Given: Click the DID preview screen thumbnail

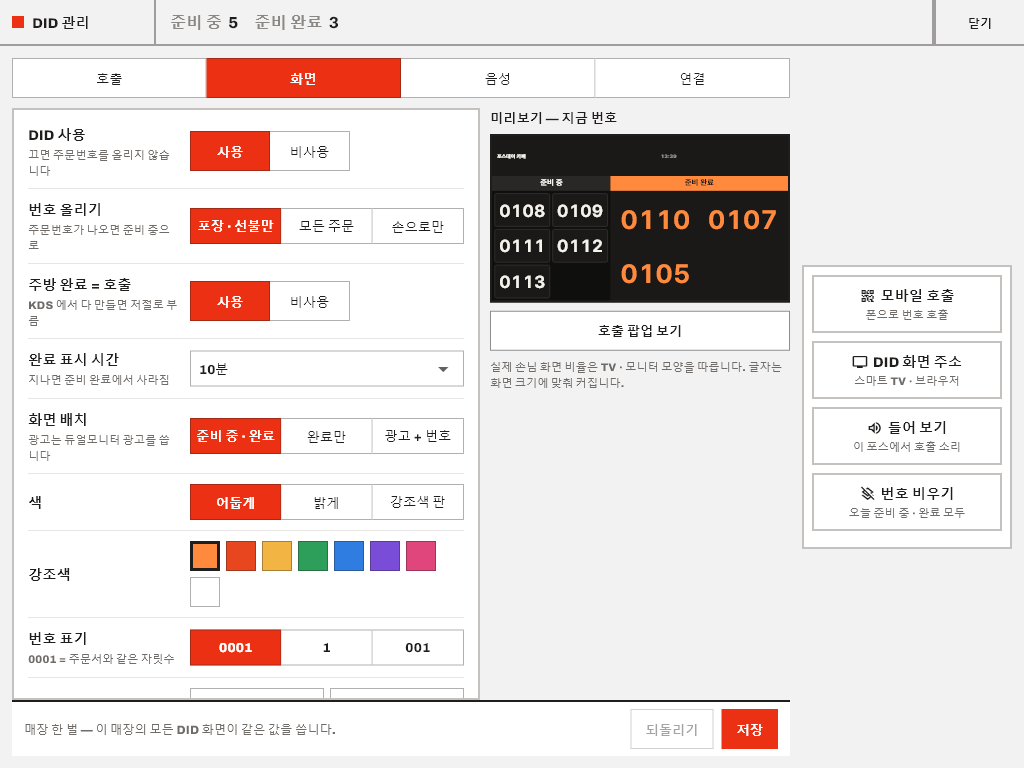Looking at the screenshot, I should 640,218.
